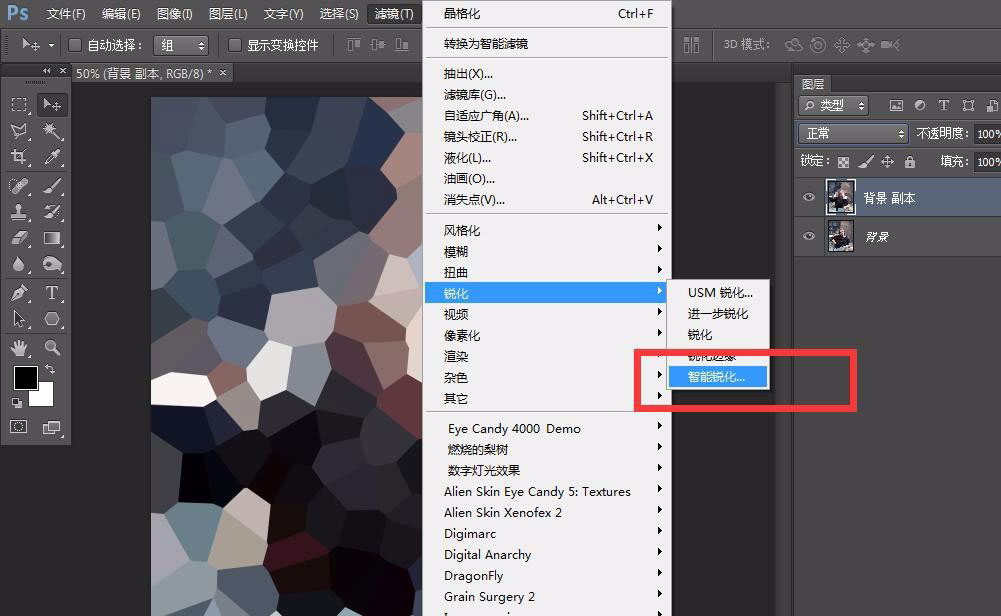Open the blend mode dropdown showing 正常
This screenshot has height=616, width=1001.
click(852, 133)
